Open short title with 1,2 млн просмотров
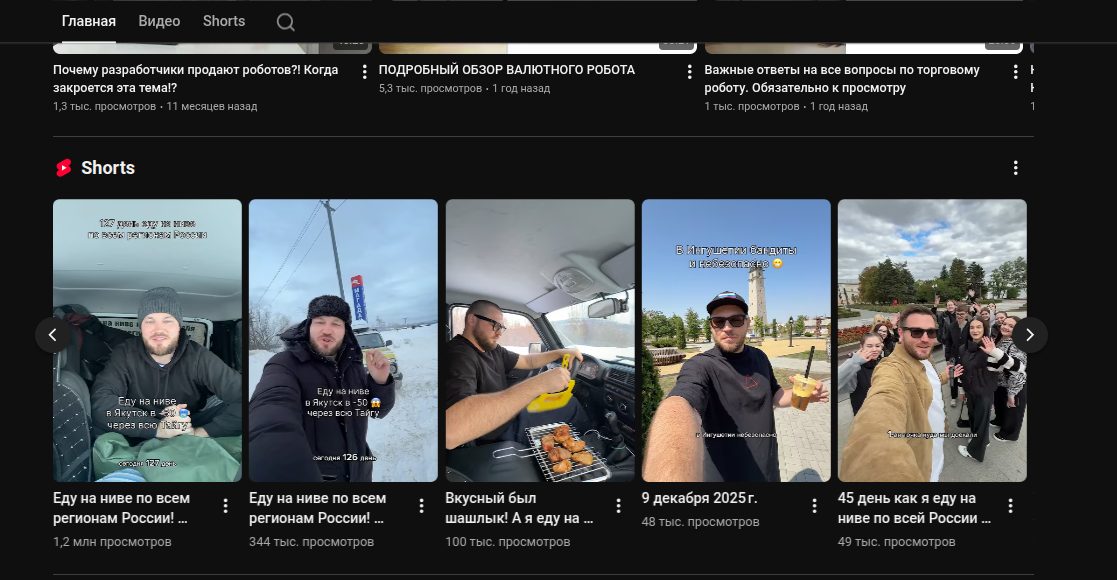Image resolution: width=1117 pixels, height=580 pixels. coord(121,508)
